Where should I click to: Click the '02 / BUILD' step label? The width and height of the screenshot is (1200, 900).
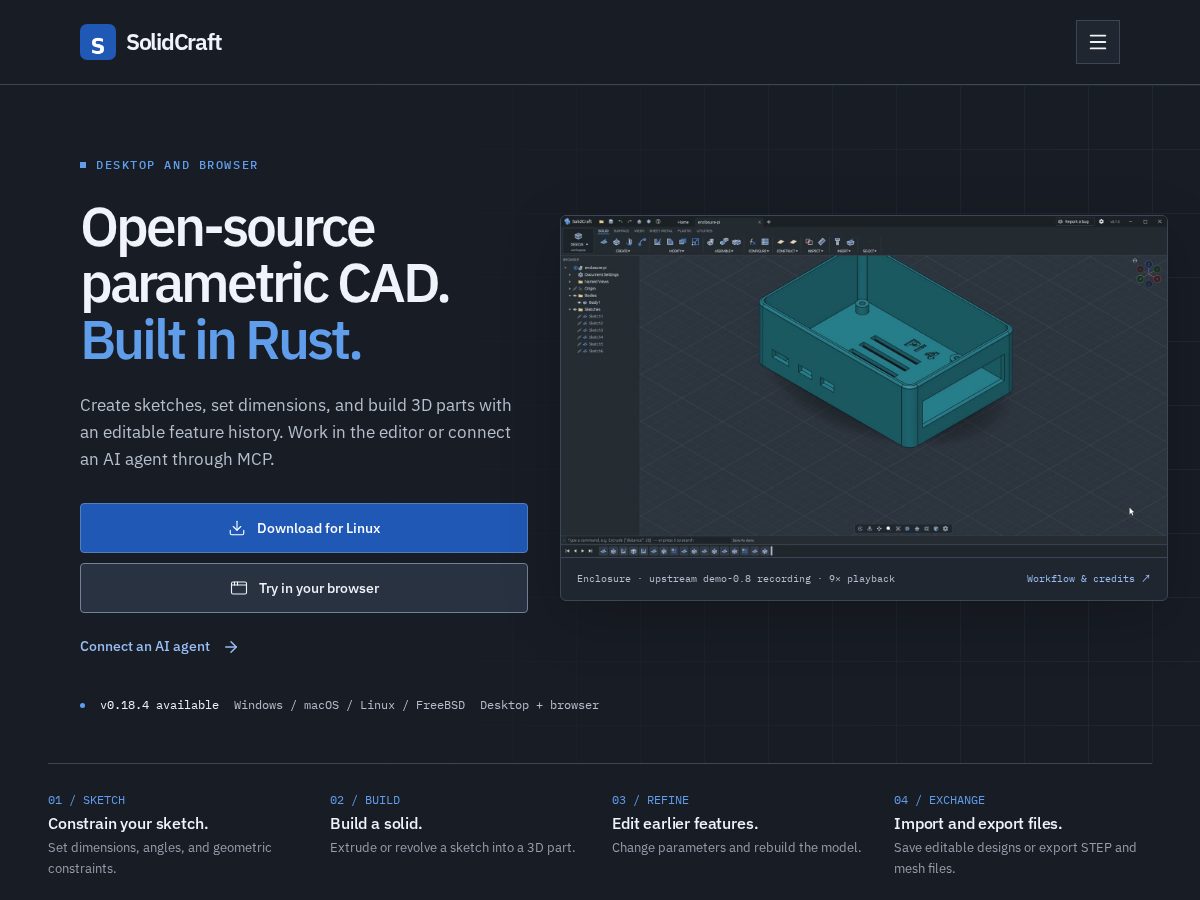[365, 800]
